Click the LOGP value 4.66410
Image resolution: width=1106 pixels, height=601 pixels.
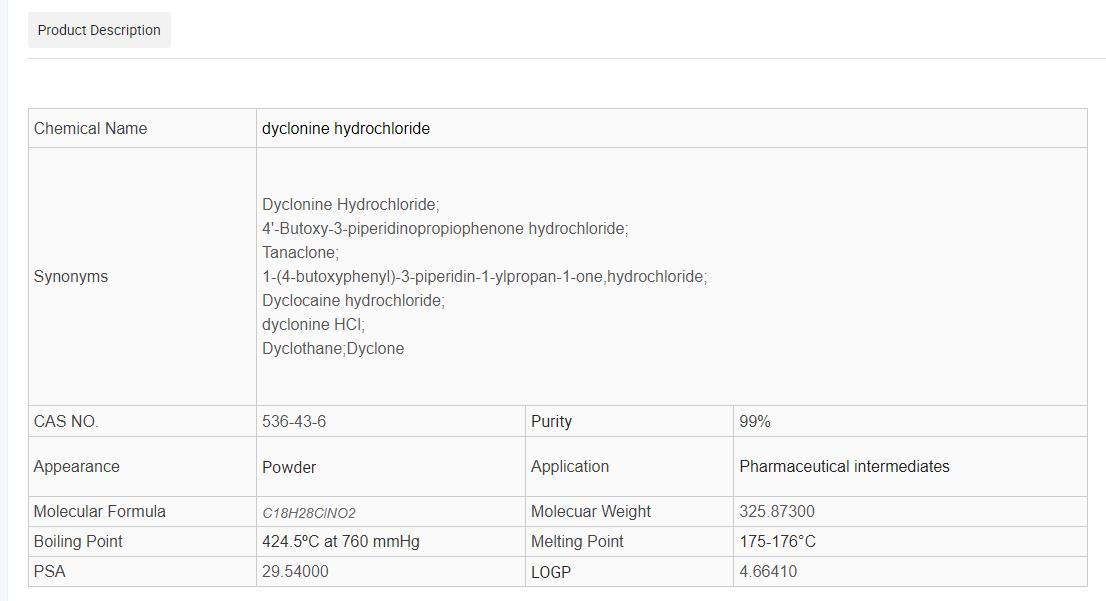768,571
